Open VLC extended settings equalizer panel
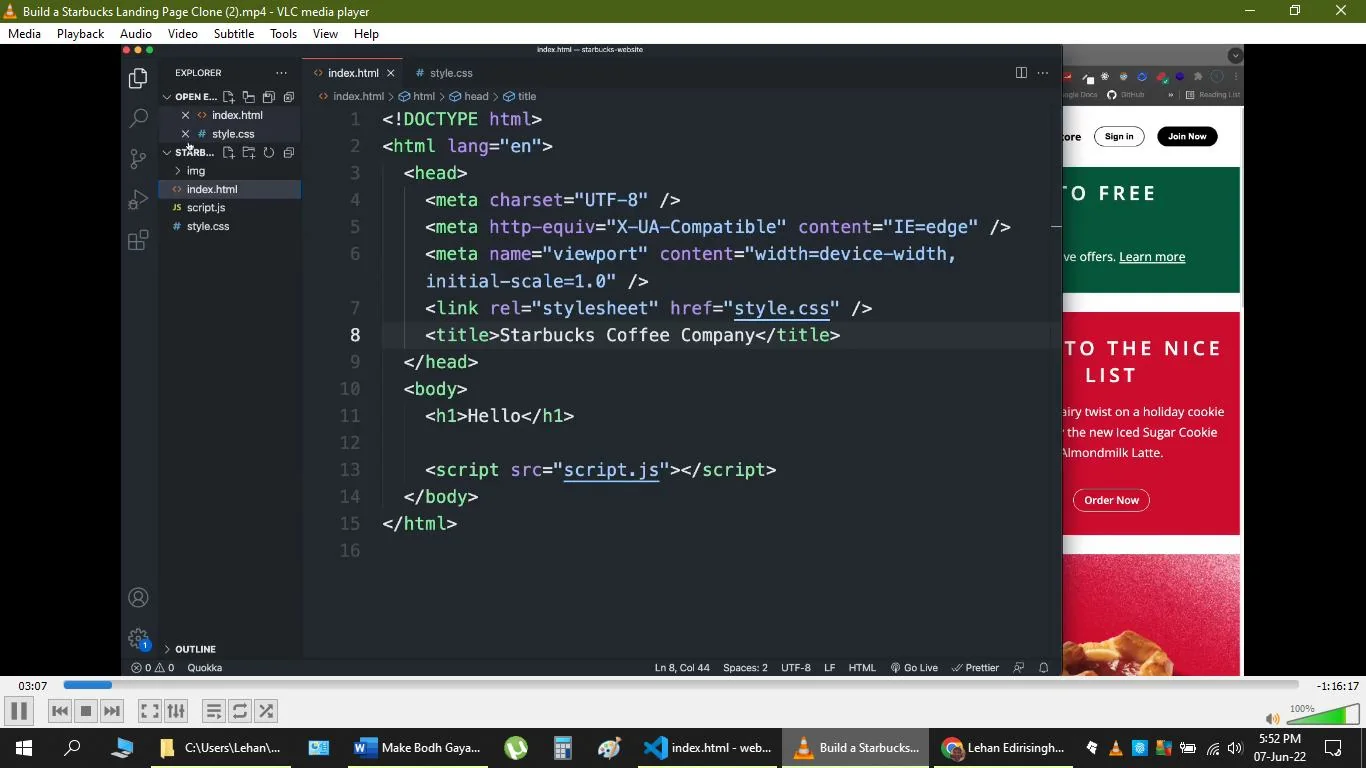 click(176, 711)
